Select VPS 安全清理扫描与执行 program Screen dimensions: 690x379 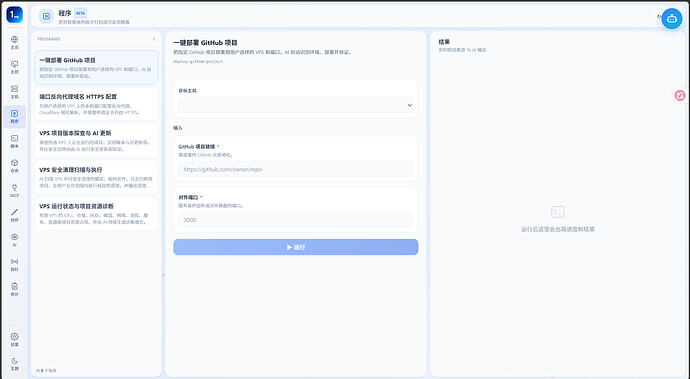click(96, 177)
